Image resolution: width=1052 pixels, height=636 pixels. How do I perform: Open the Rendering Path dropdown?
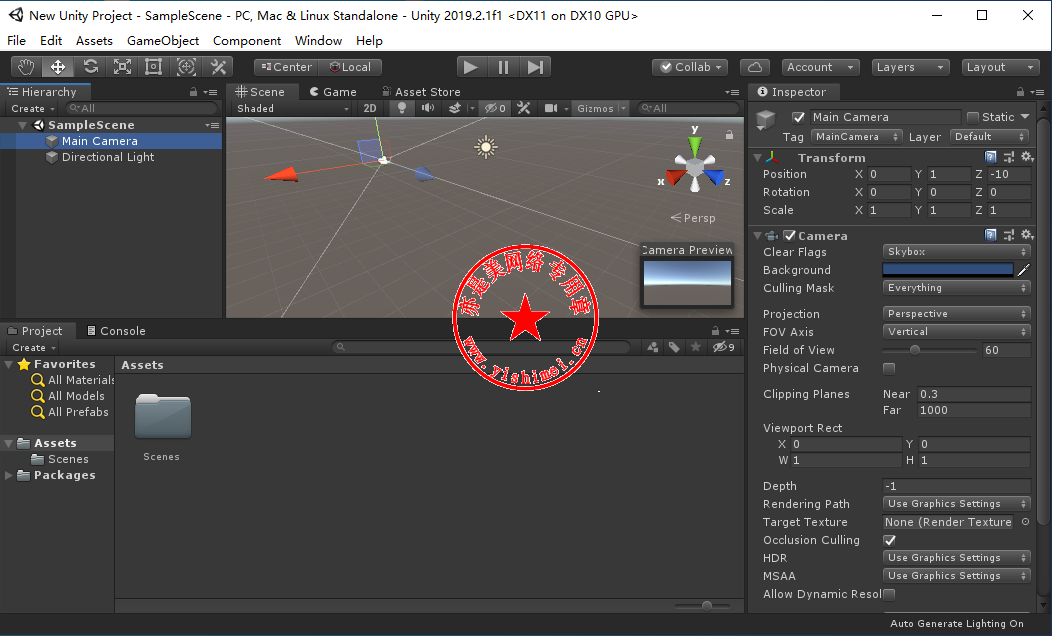click(956, 504)
